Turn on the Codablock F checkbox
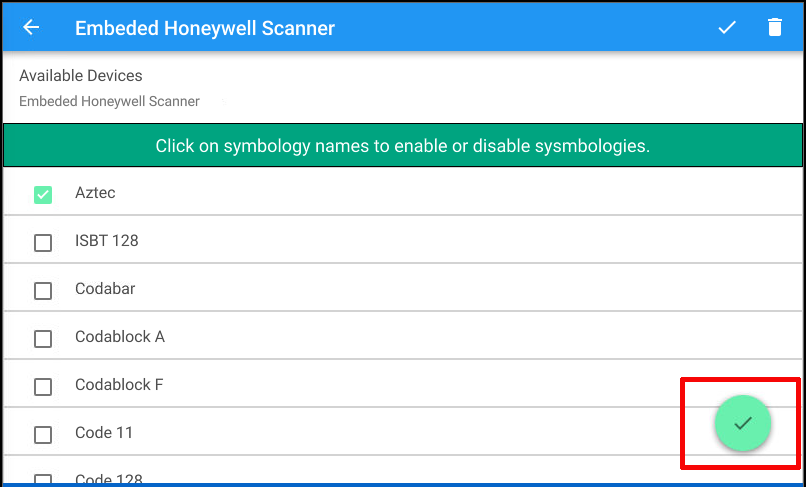Screen dimensions: 806x487 pyautogui.click(x=43, y=387)
